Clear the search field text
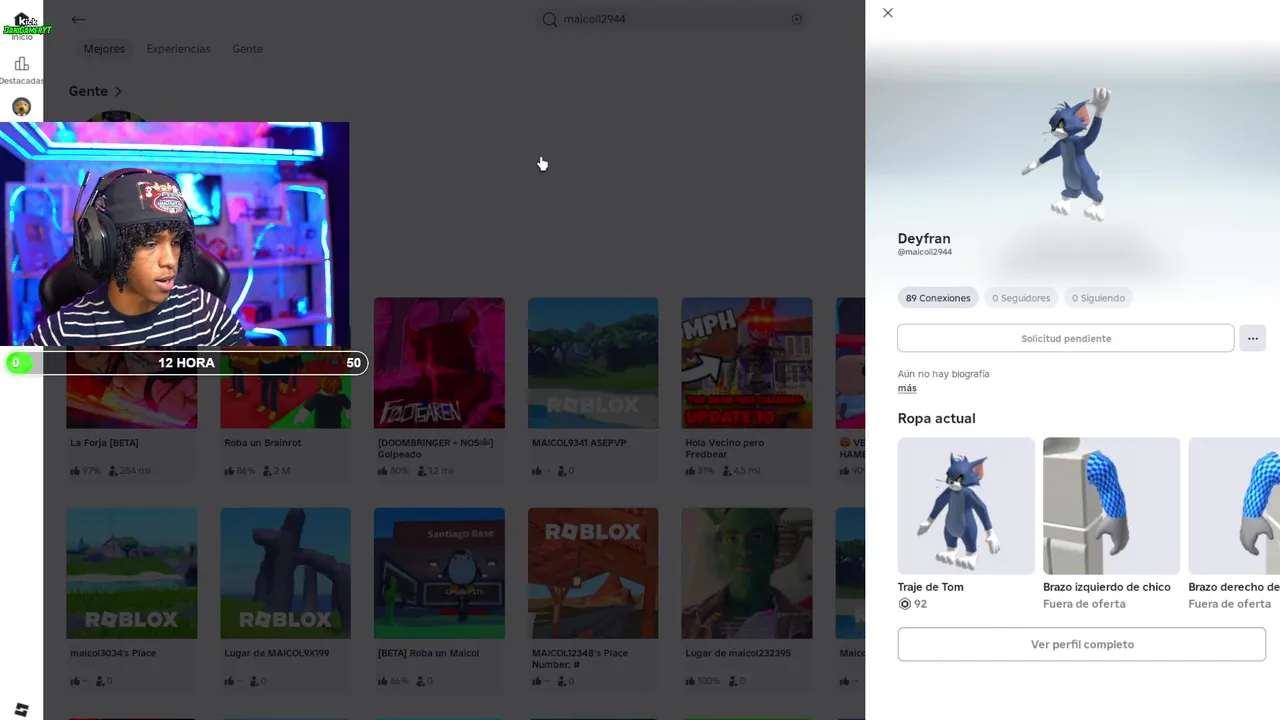The width and height of the screenshot is (1280, 720). pyautogui.click(x=797, y=19)
